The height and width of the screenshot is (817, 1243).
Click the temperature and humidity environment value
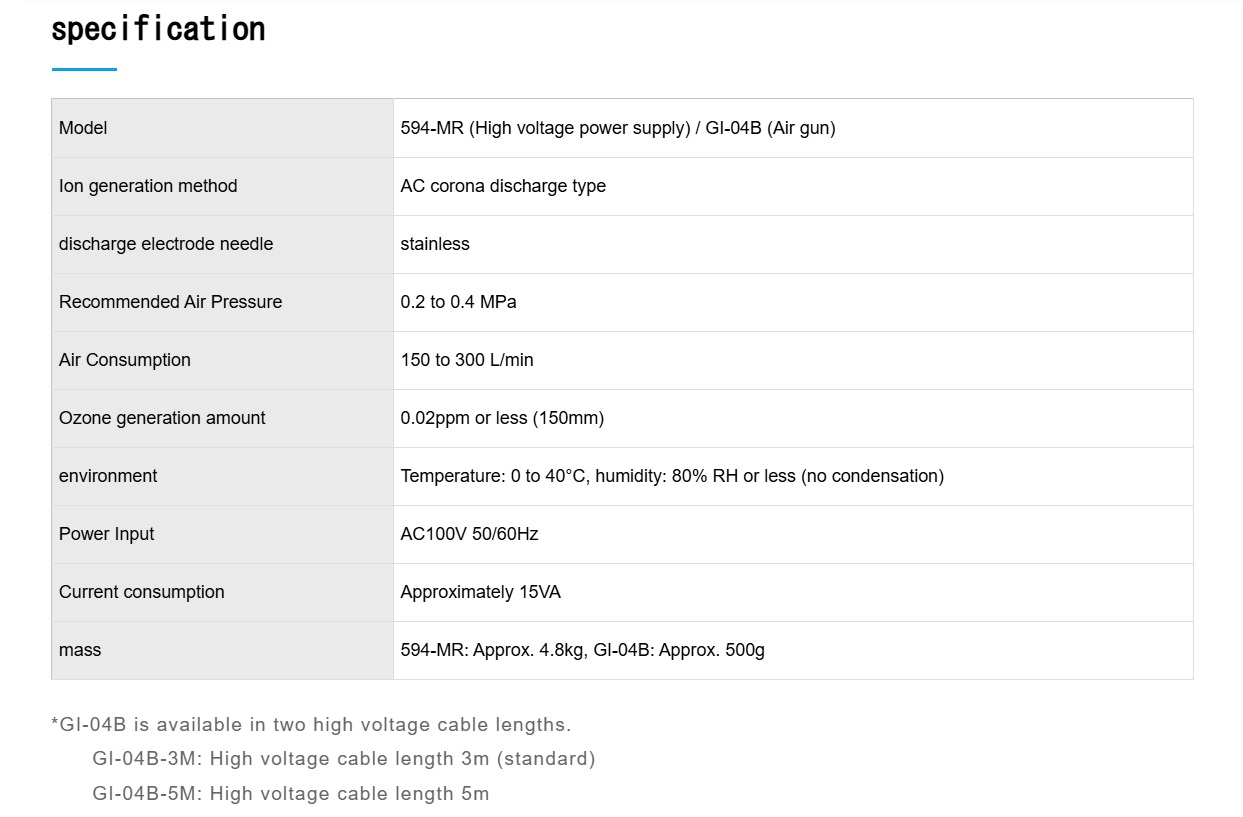pyautogui.click(x=672, y=476)
